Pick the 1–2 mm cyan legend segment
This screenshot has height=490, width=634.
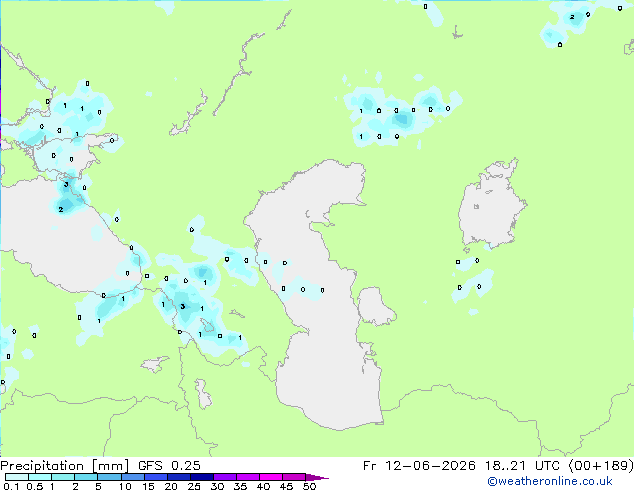(63, 477)
